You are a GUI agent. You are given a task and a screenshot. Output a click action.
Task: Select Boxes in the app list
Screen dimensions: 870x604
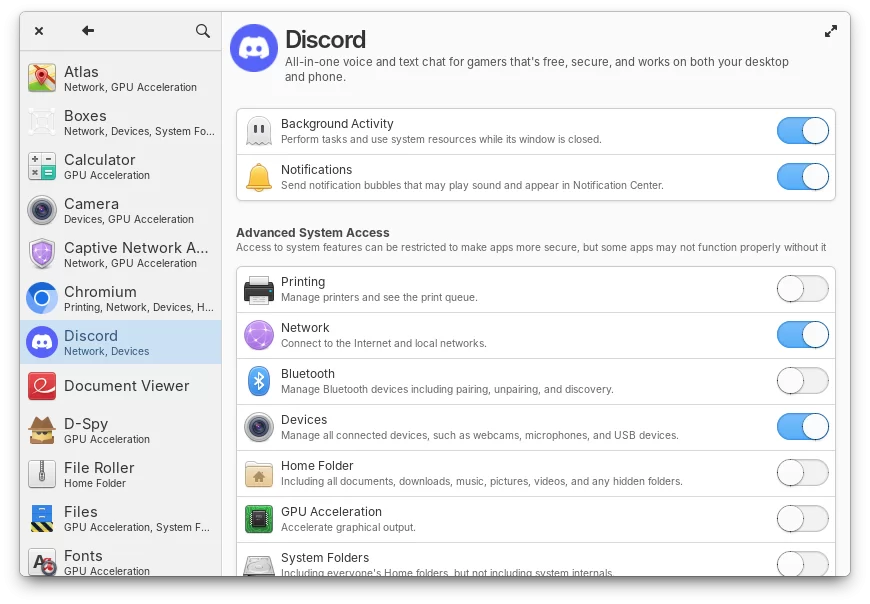point(120,121)
